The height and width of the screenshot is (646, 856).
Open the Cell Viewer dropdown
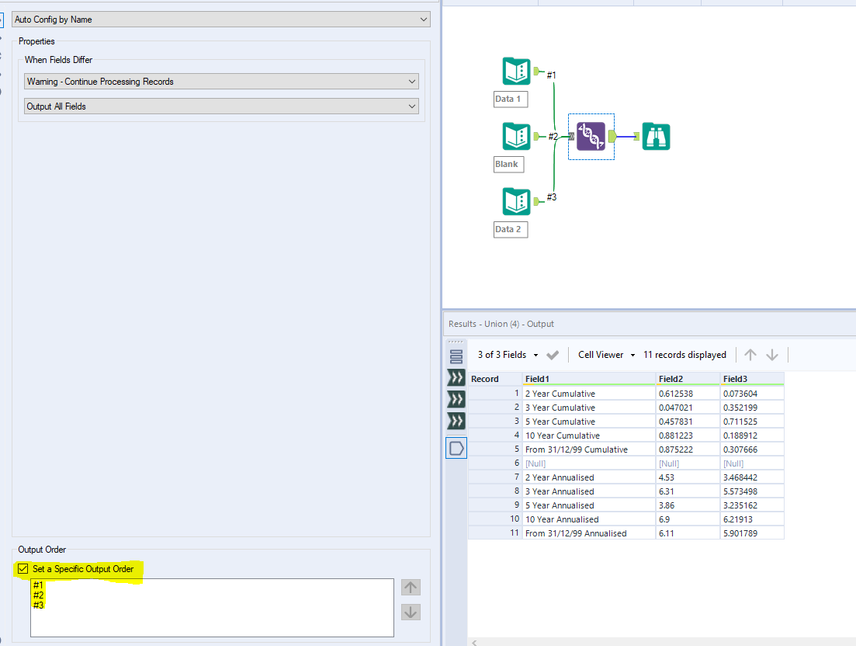[606, 355]
